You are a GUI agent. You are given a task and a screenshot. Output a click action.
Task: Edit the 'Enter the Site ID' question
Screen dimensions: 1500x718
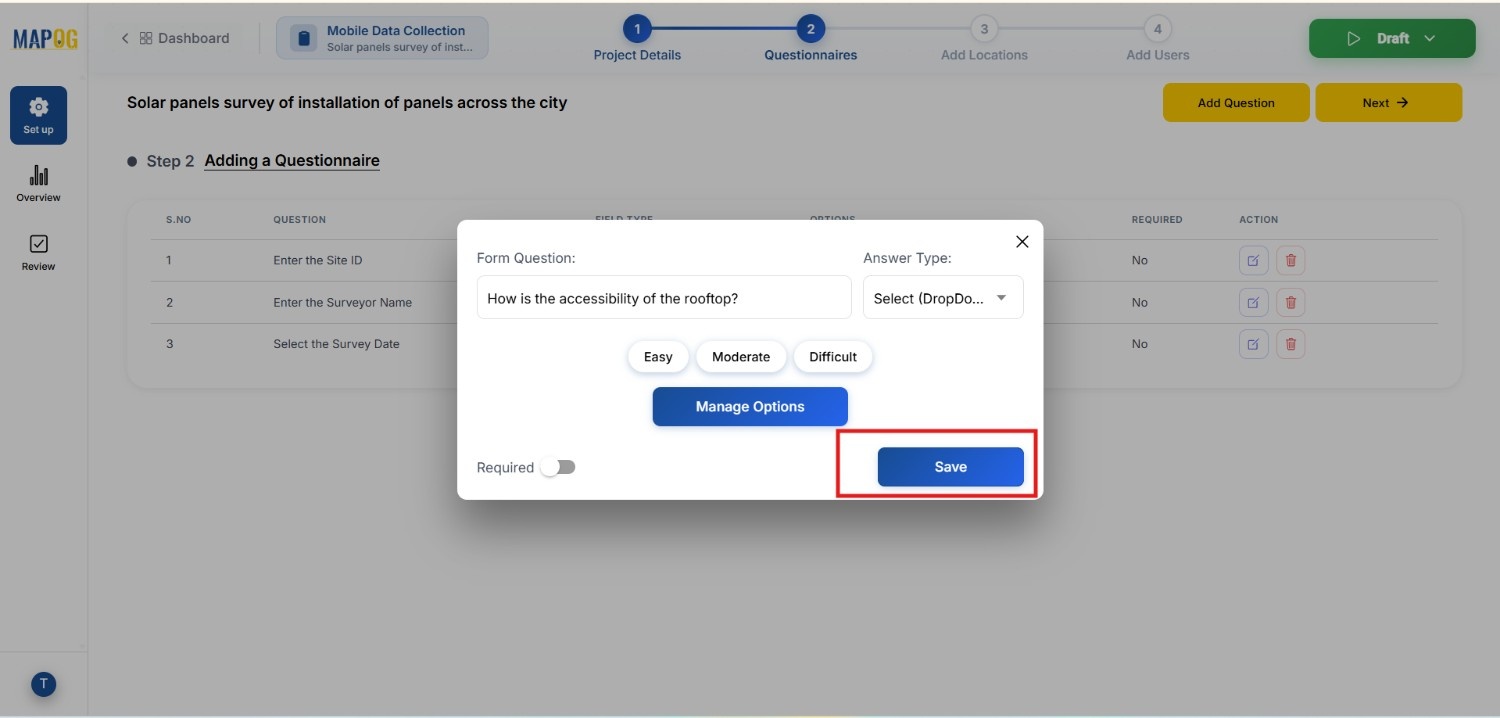point(1253,260)
